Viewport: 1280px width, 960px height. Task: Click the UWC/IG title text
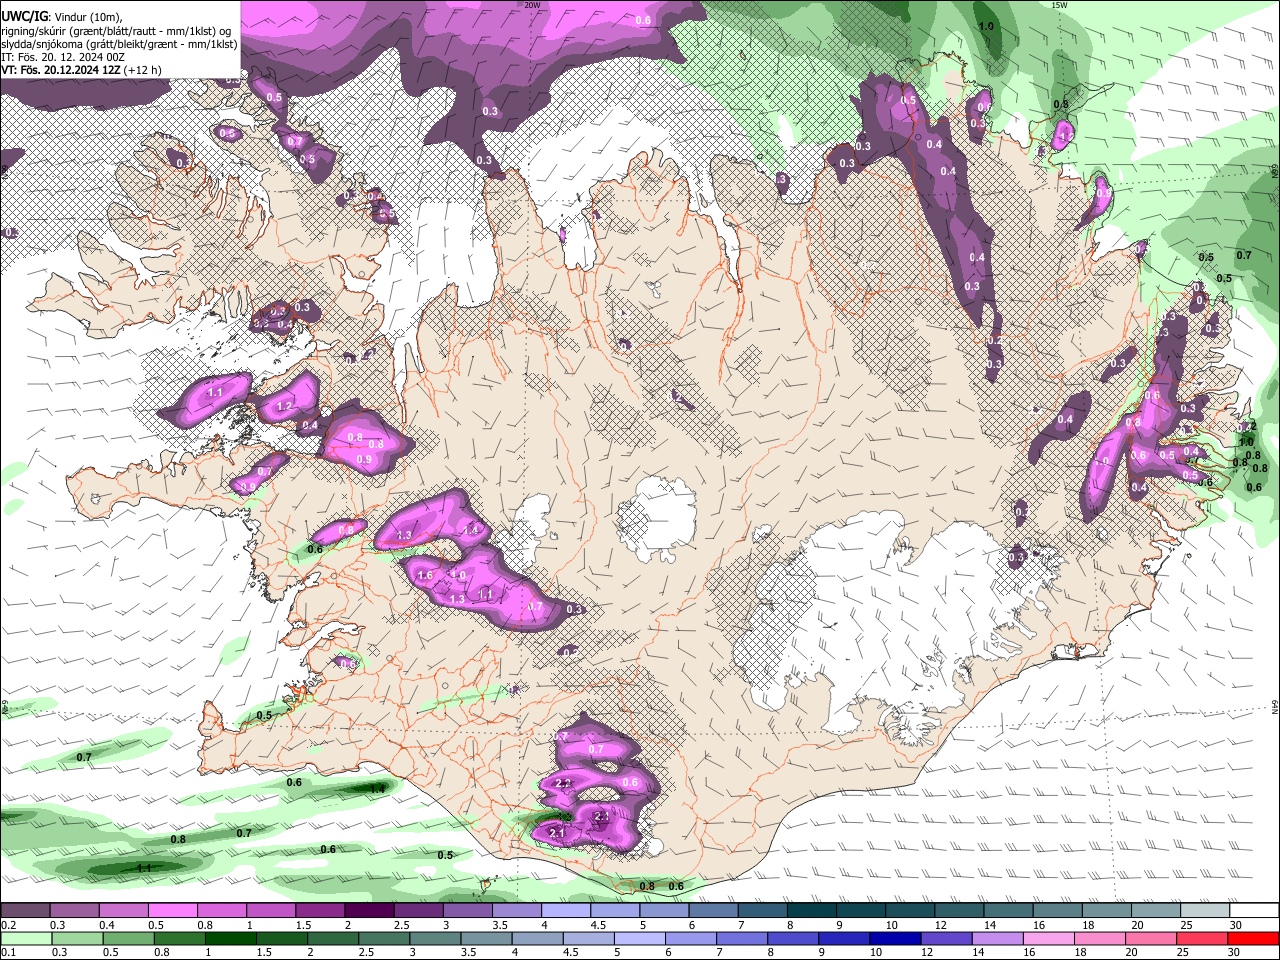tap(24, 17)
